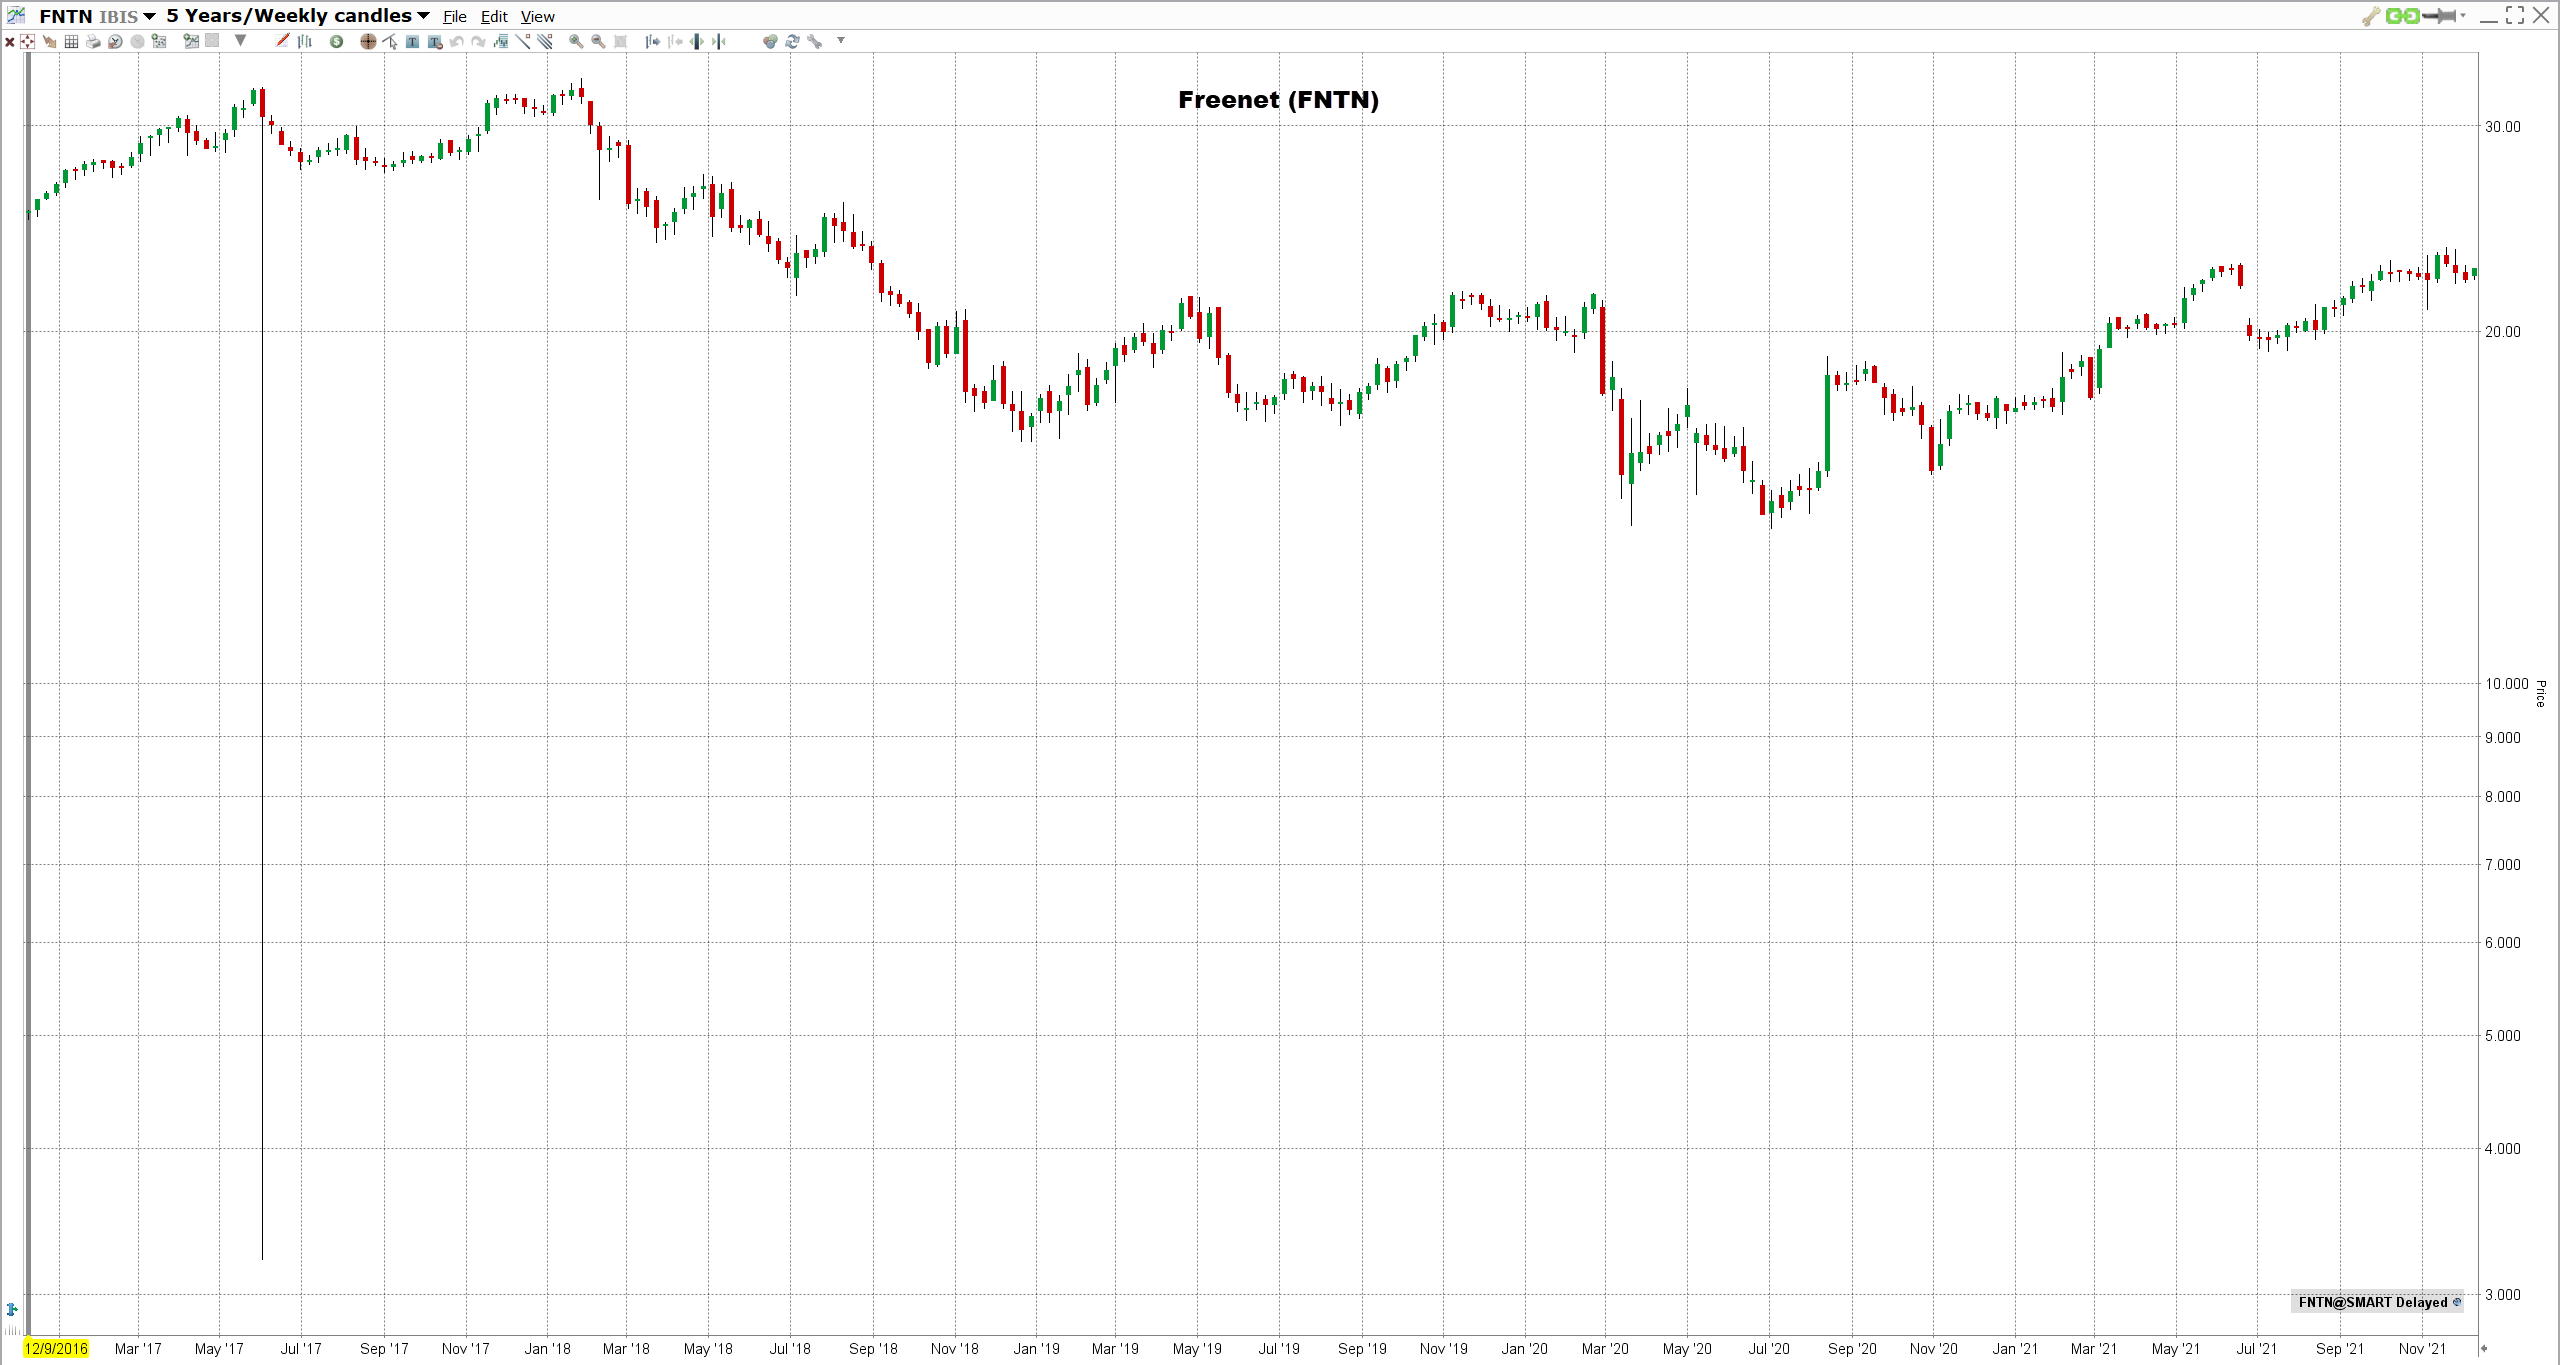
Task: Click the FNTN@SMART Delayed label
Action: (2378, 1302)
